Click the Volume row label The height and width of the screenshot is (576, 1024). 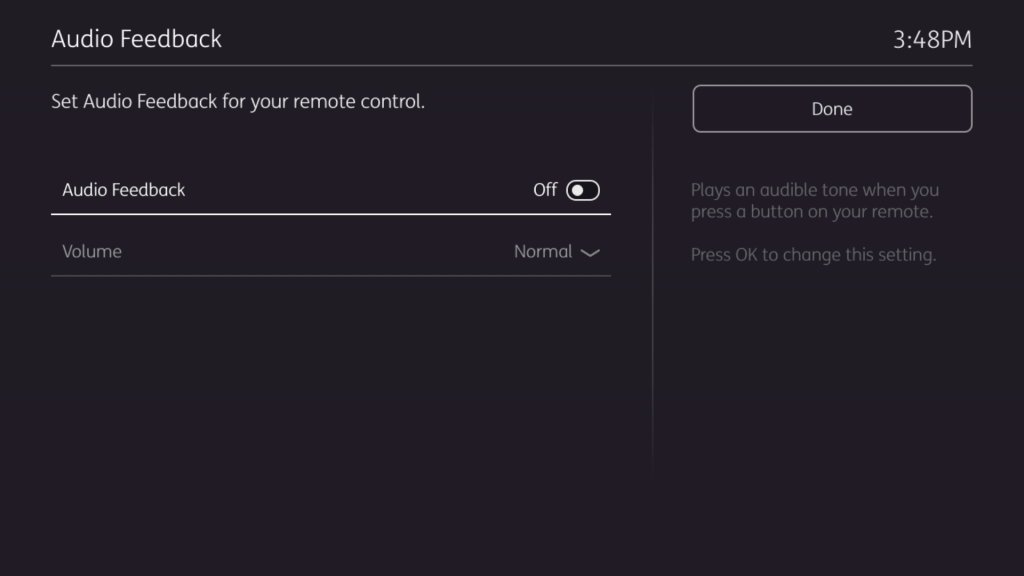(92, 252)
